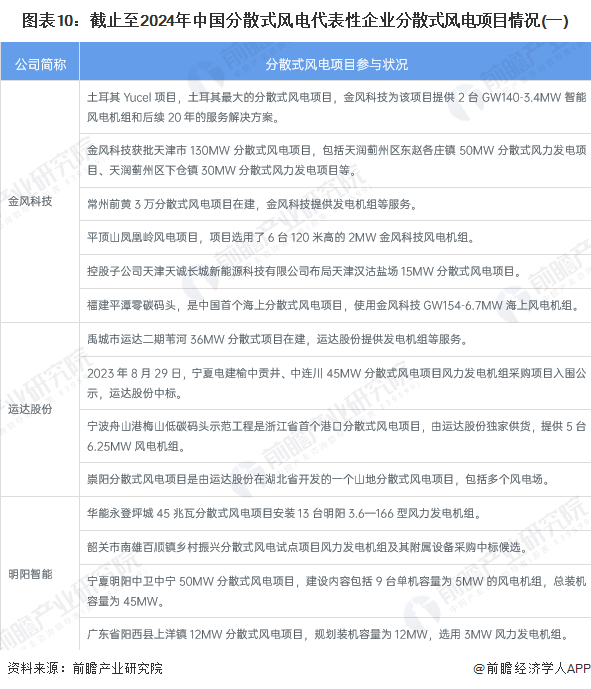Click the 明阳智能 company cell

click(x=40, y=573)
